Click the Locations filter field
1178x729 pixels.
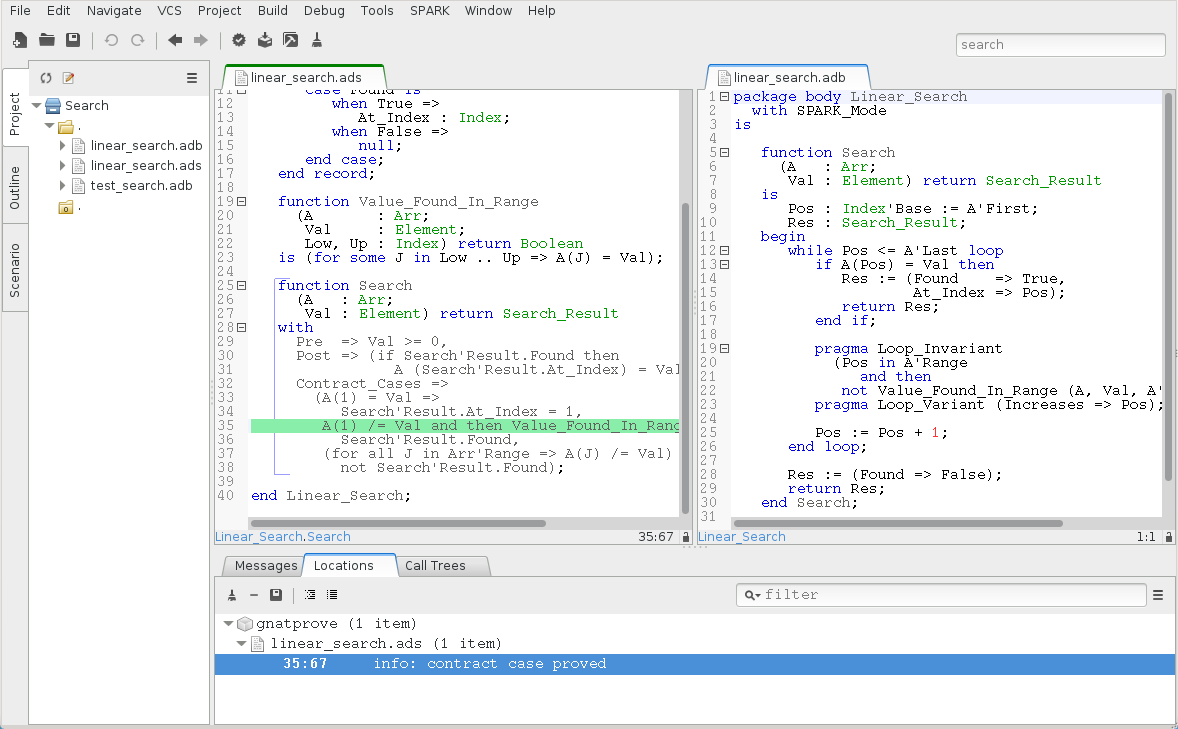pyautogui.click(x=941, y=595)
